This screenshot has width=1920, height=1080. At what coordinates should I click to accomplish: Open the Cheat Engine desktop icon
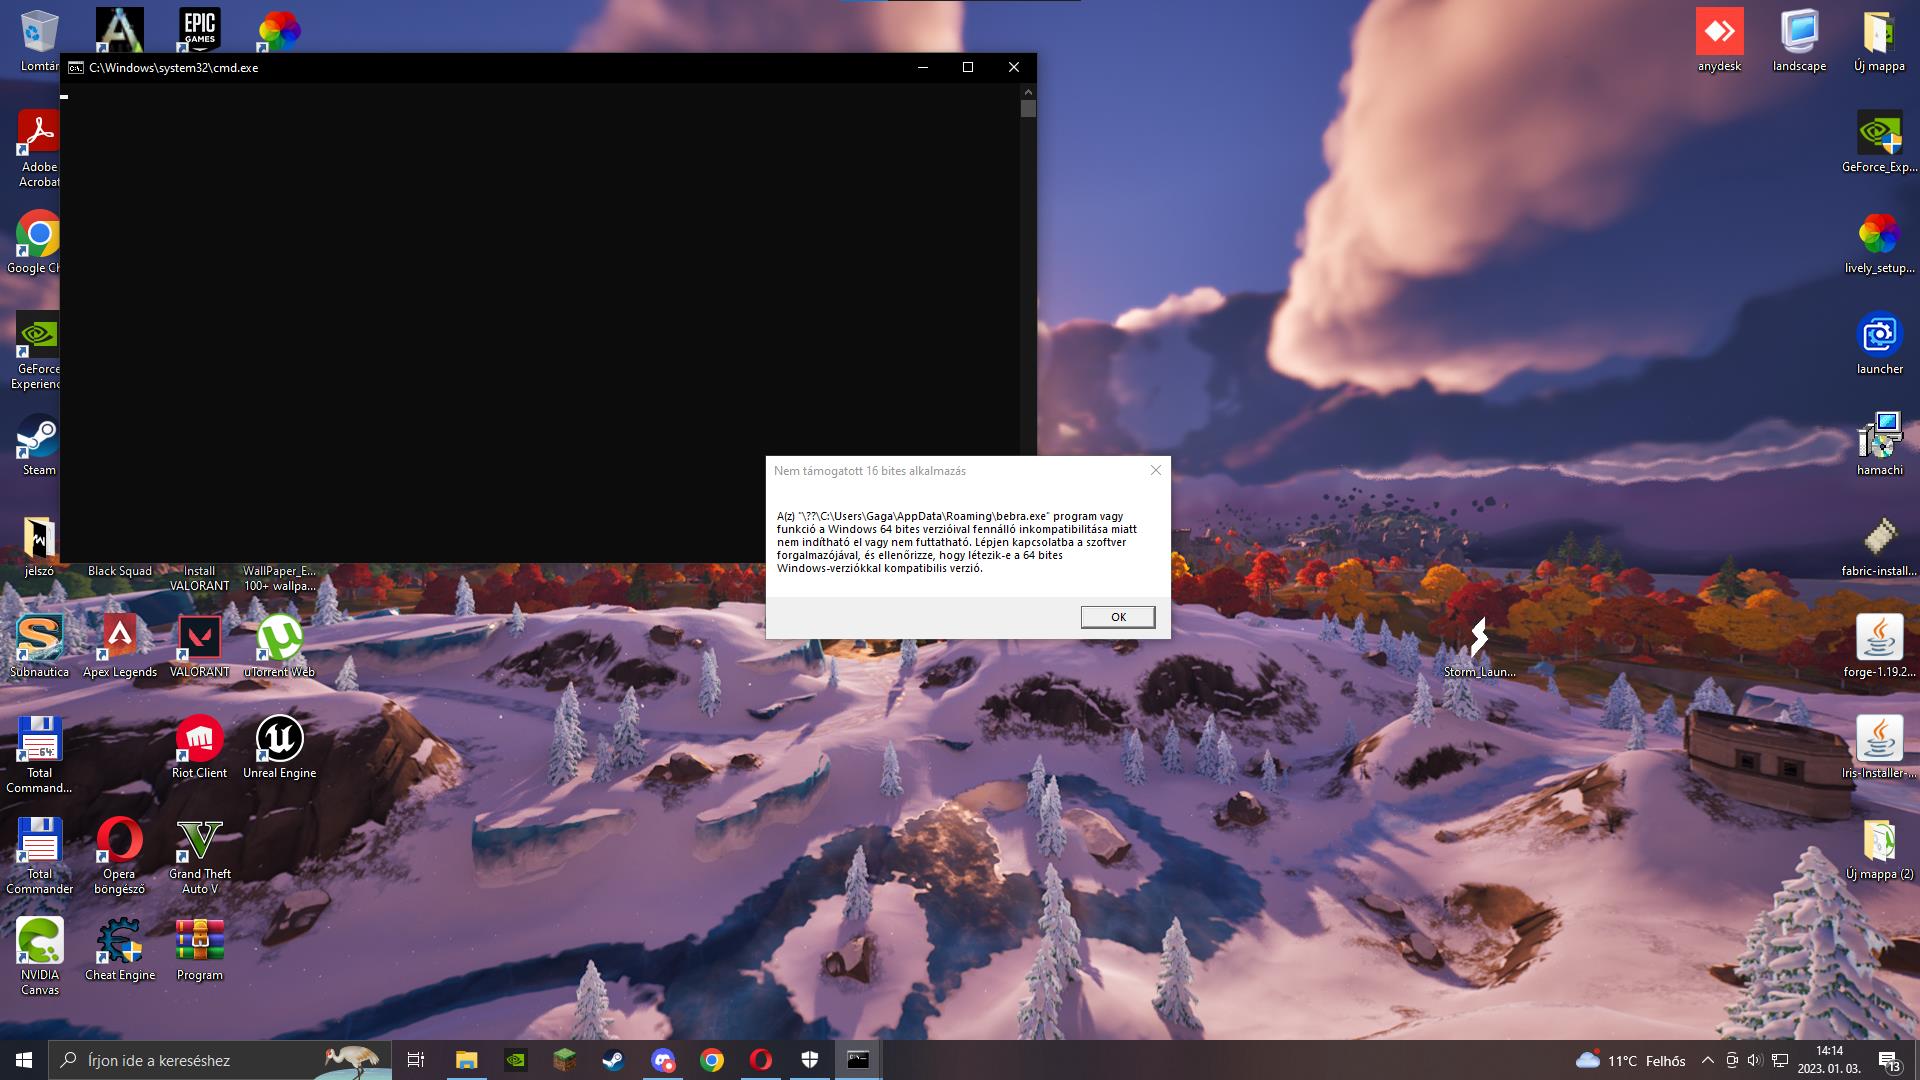coord(119,941)
